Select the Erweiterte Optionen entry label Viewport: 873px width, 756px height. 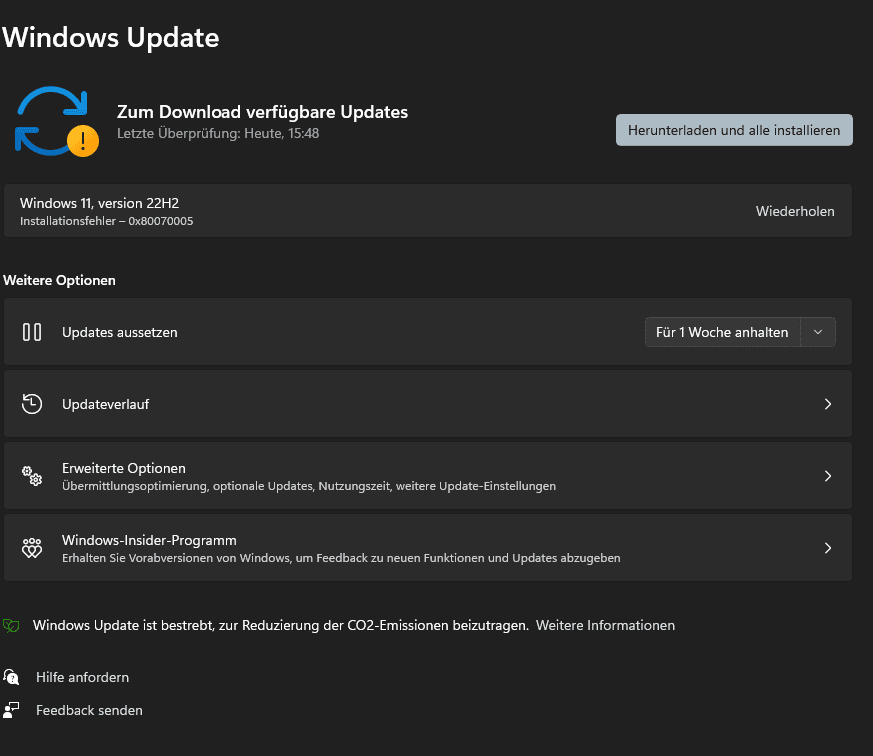click(124, 468)
